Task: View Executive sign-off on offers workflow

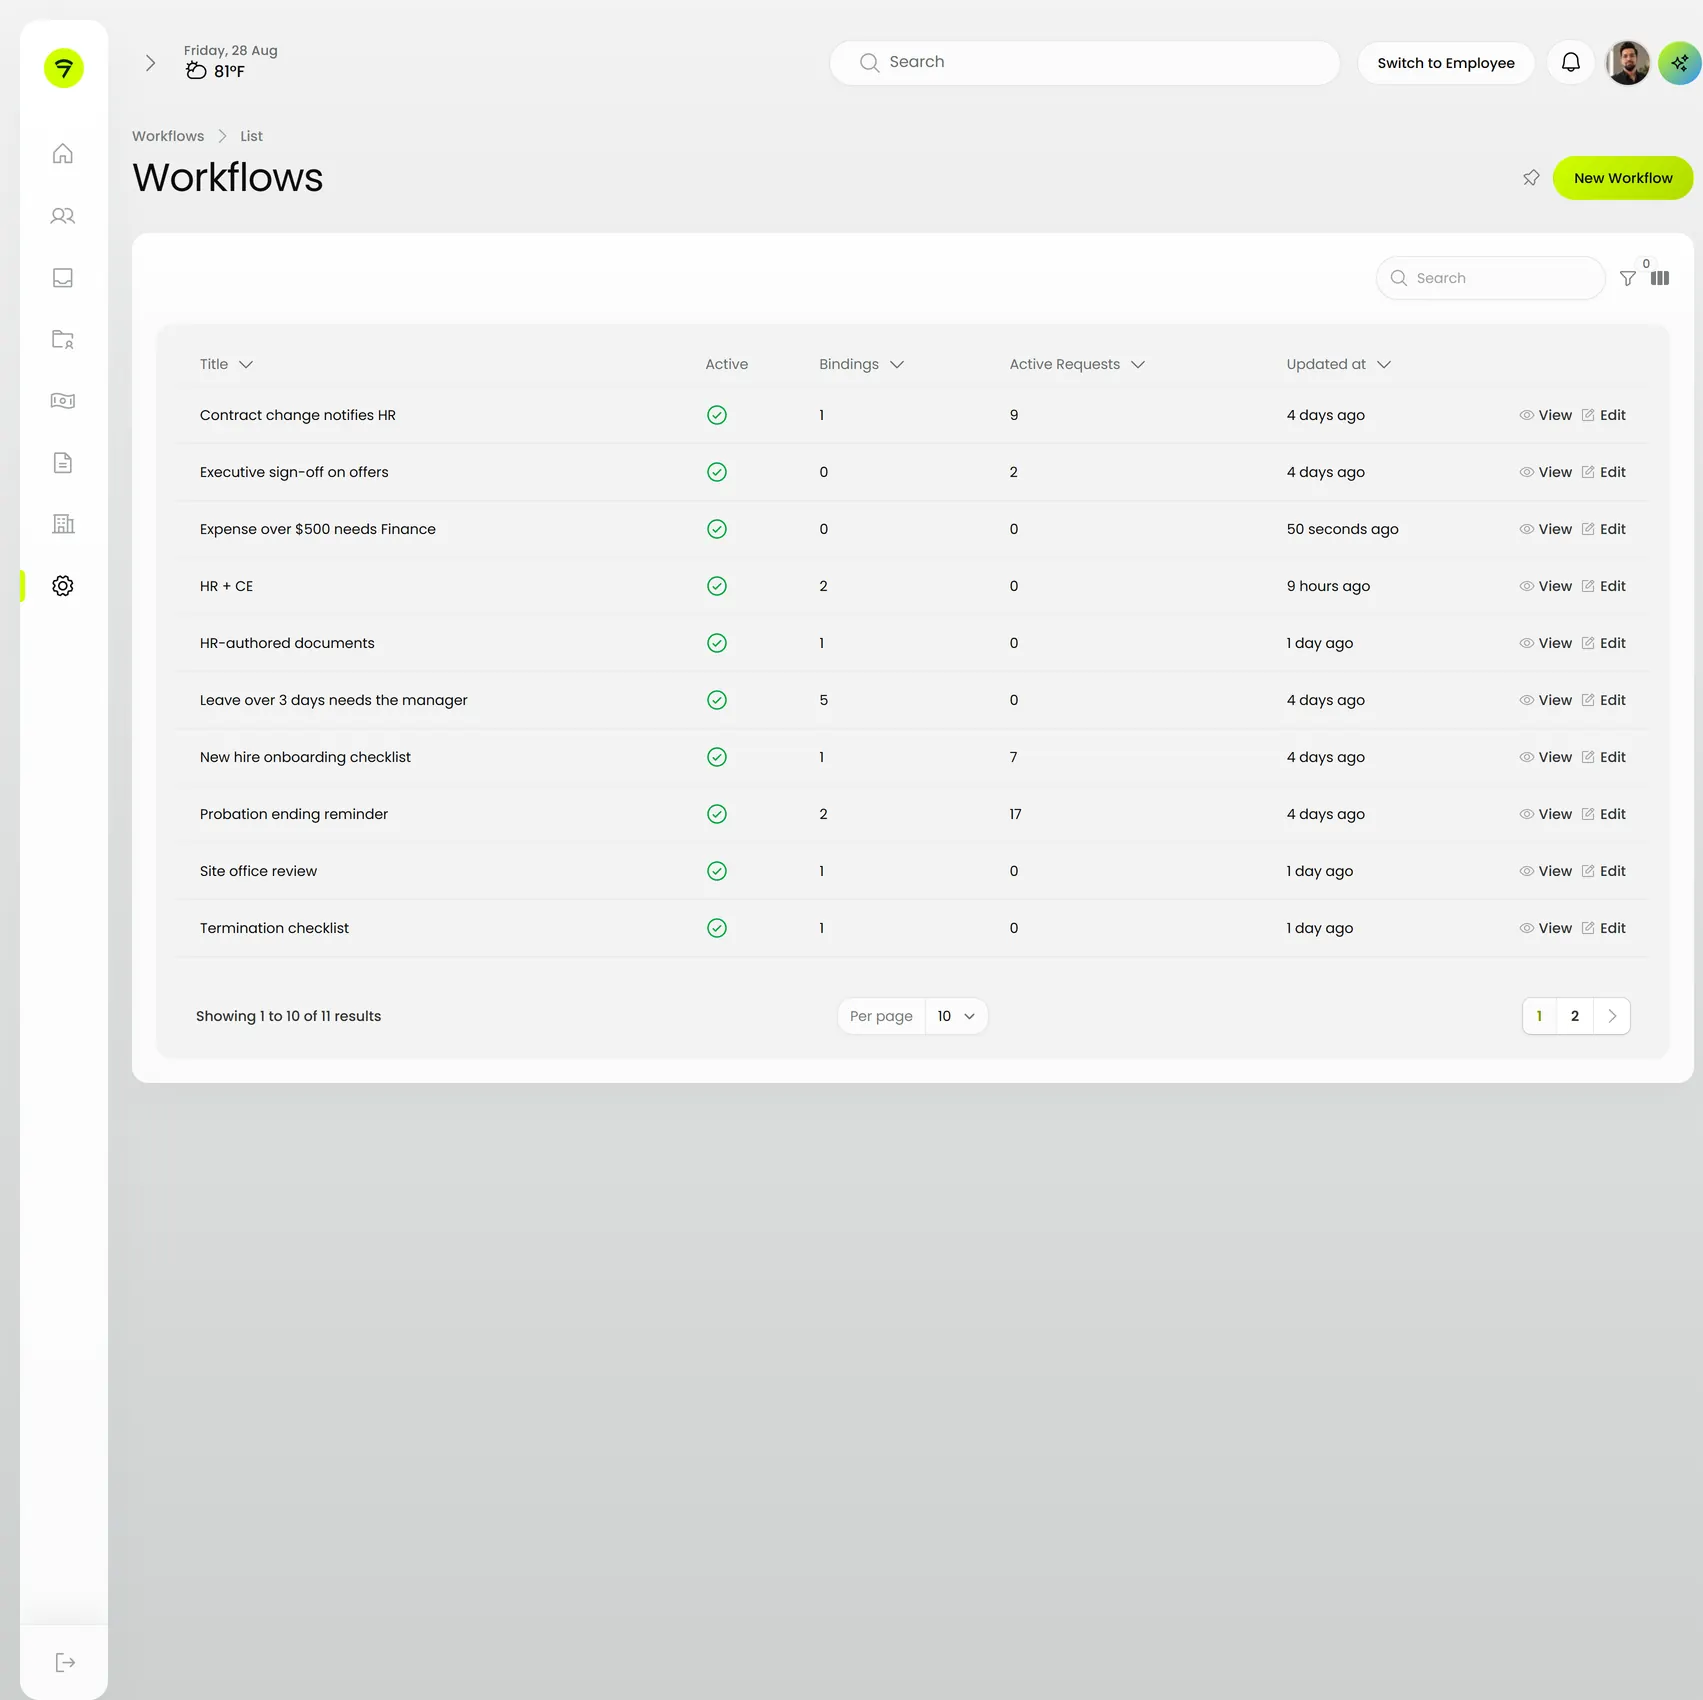Action: tap(1545, 472)
